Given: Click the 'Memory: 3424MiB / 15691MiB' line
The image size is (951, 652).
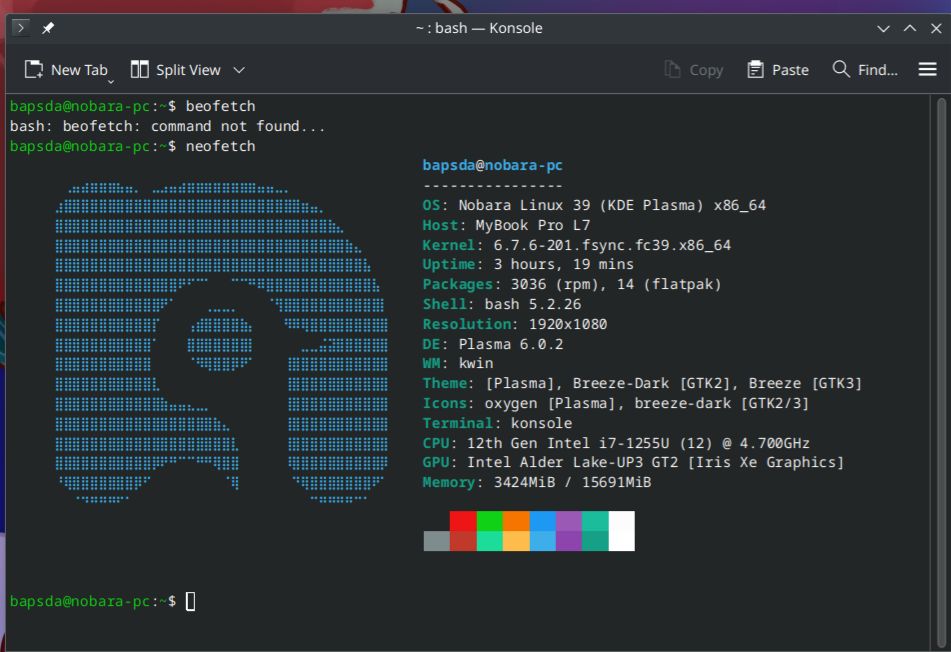Looking at the screenshot, I should point(536,482).
